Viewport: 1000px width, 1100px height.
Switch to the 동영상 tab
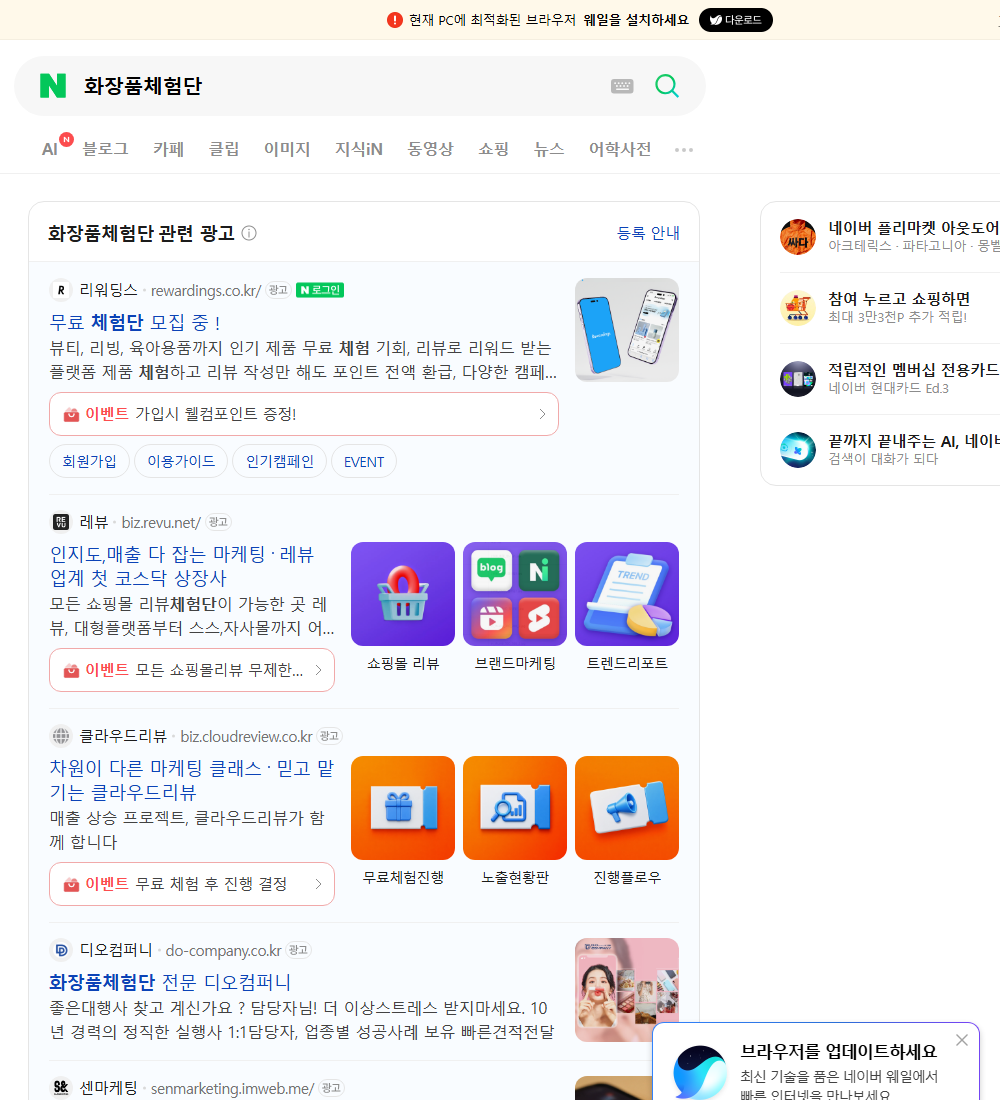pyautogui.click(x=430, y=149)
